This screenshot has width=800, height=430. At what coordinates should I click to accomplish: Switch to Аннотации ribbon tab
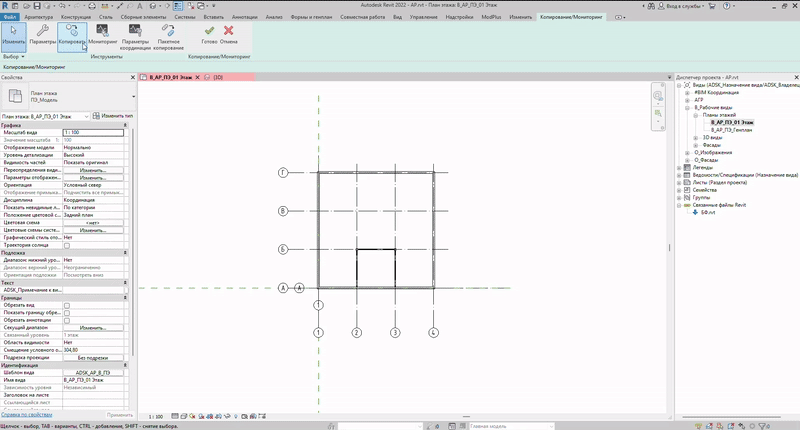tap(244, 17)
